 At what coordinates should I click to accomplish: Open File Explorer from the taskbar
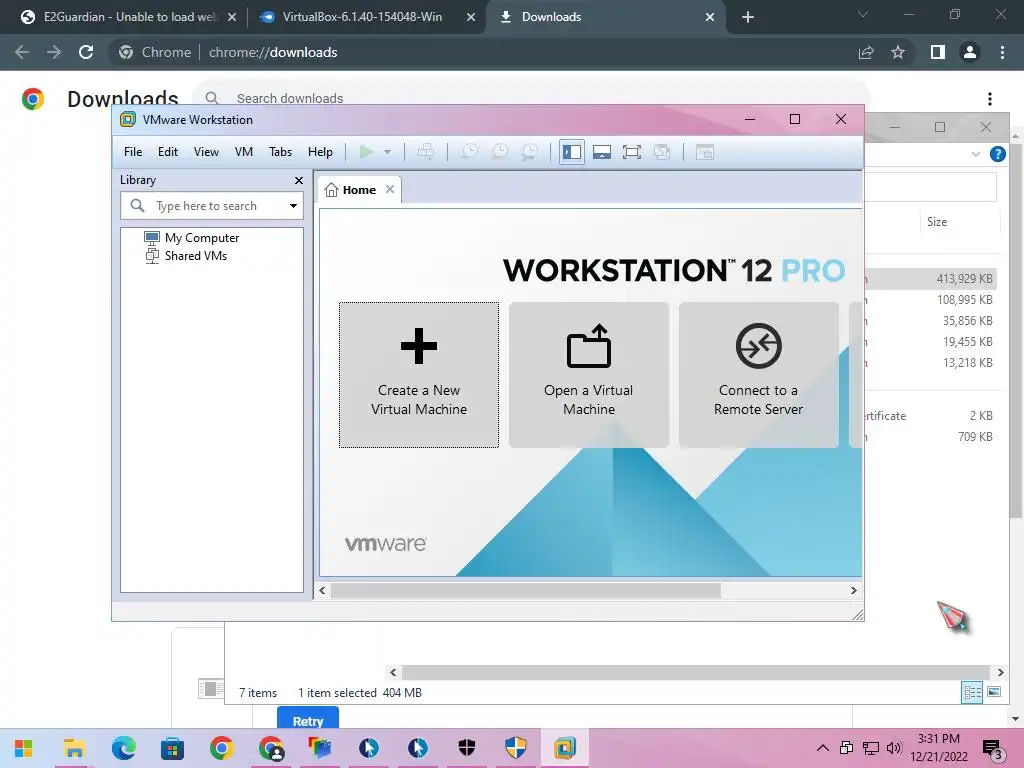tap(74, 748)
